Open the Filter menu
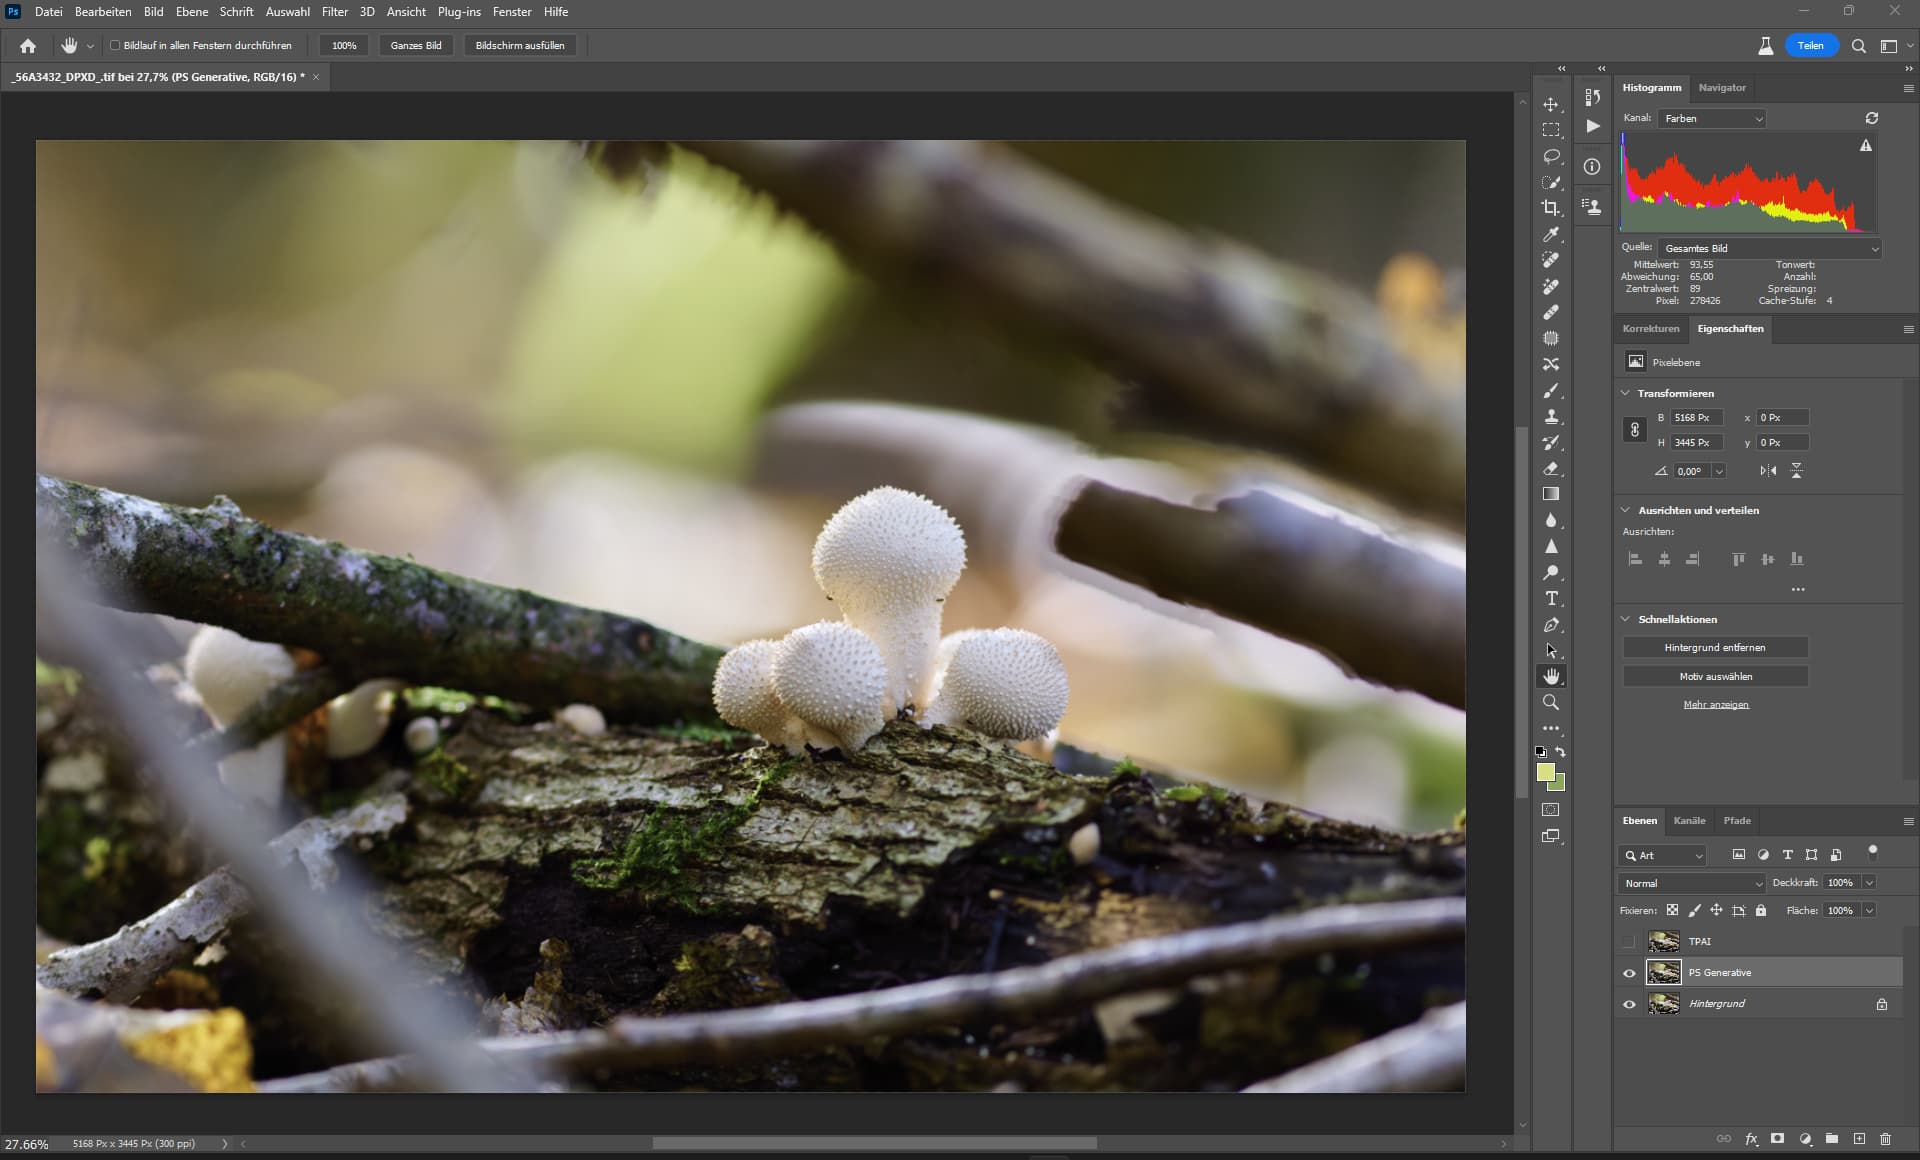Screen dimensions: 1920x1160 334,12
